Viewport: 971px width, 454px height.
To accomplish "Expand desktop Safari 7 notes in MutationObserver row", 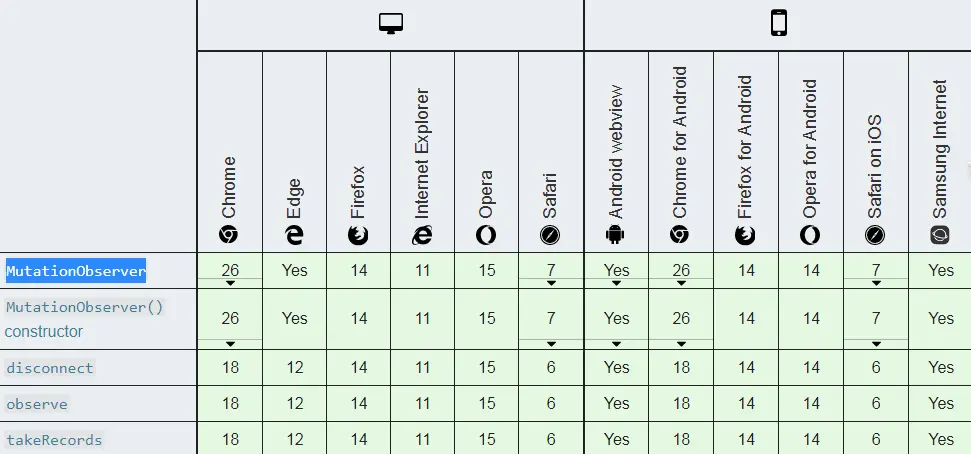I will click(551, 283).
